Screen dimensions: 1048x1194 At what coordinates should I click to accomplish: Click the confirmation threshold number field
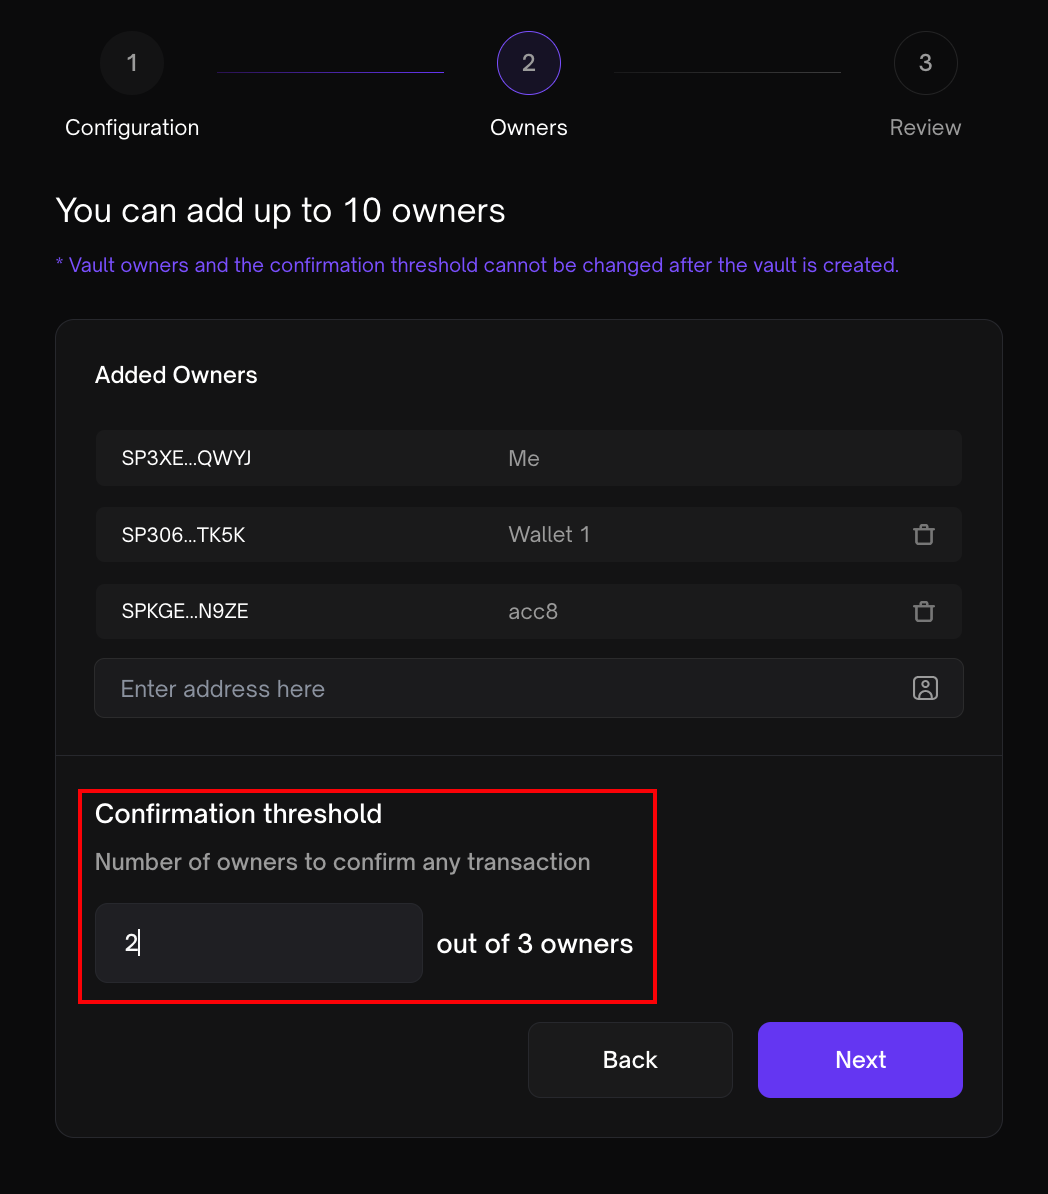pyautogui.click(x=259, y=943)
